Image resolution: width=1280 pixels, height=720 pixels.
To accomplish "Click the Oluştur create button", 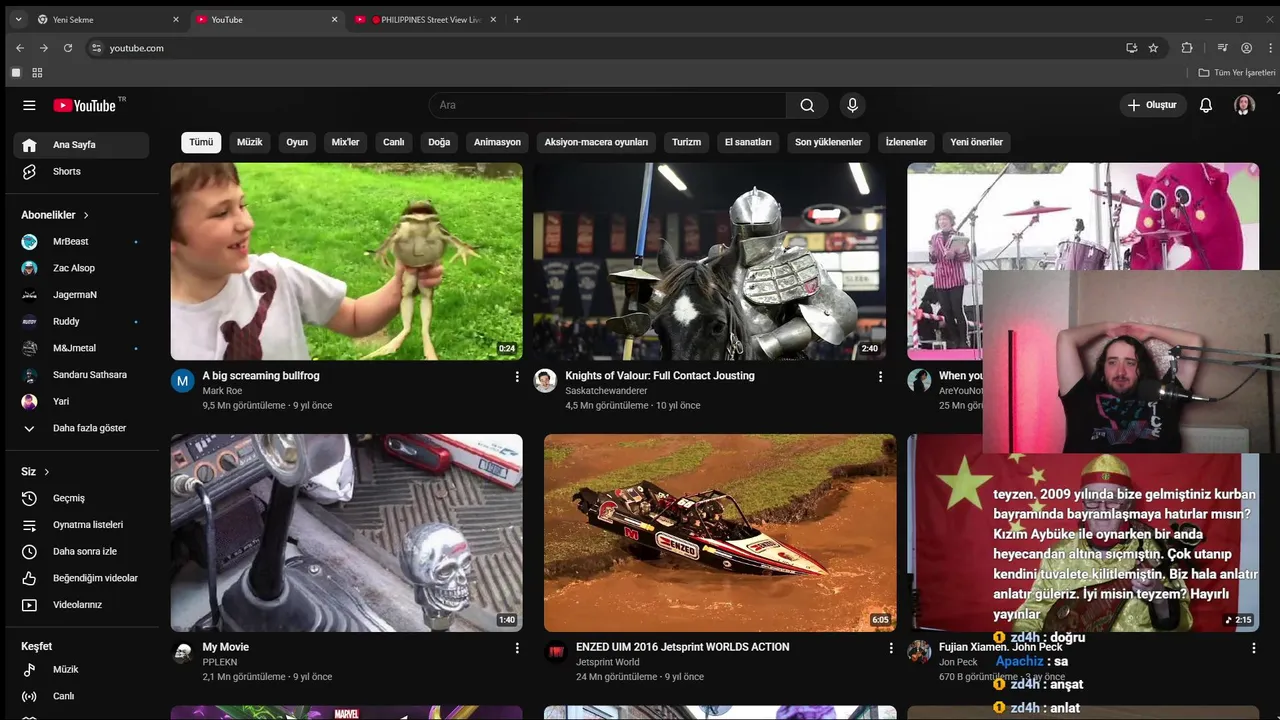I will (1152, 105).
